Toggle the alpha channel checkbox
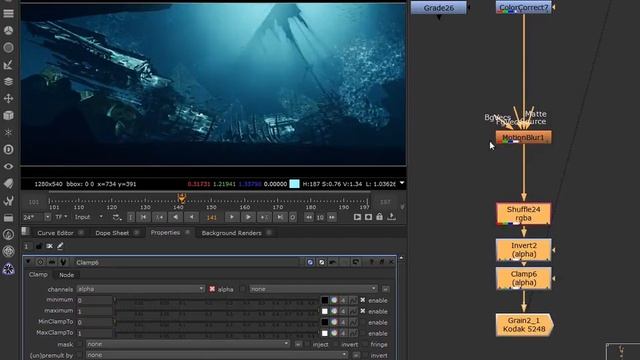The width and height of the screenshot is (640, 360). (x=212, y=289)
